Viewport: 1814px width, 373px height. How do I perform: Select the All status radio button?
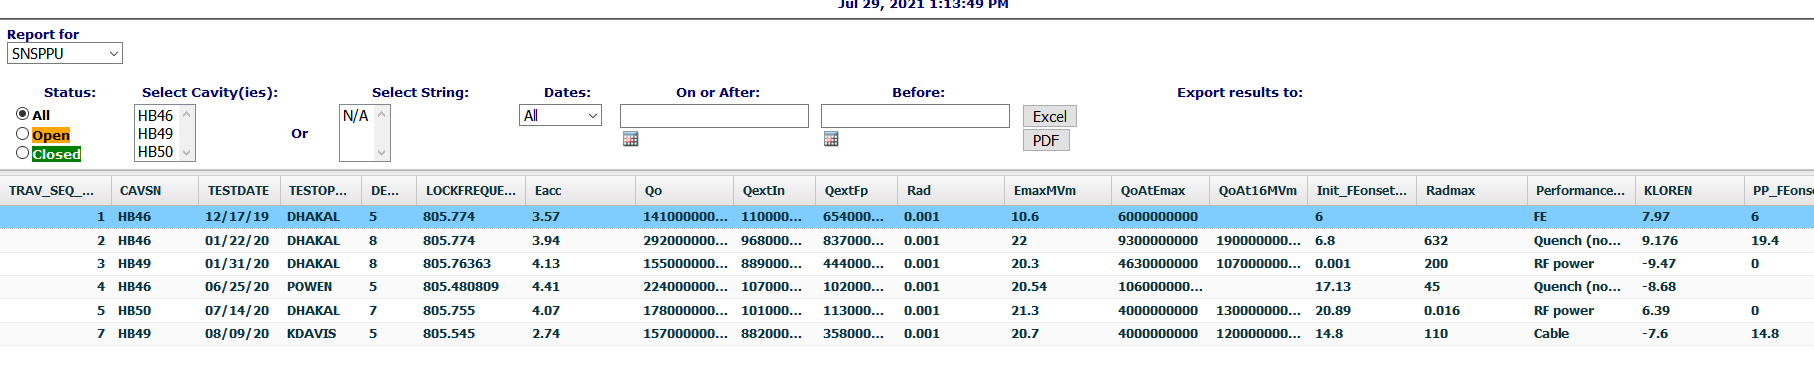(x=23, y=114)
